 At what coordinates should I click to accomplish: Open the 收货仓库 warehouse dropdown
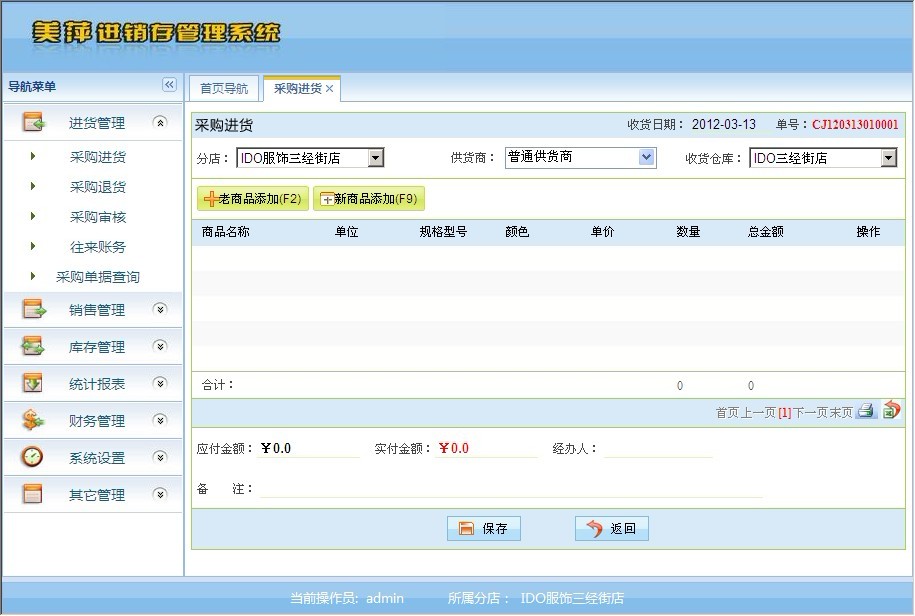point(823,158)
